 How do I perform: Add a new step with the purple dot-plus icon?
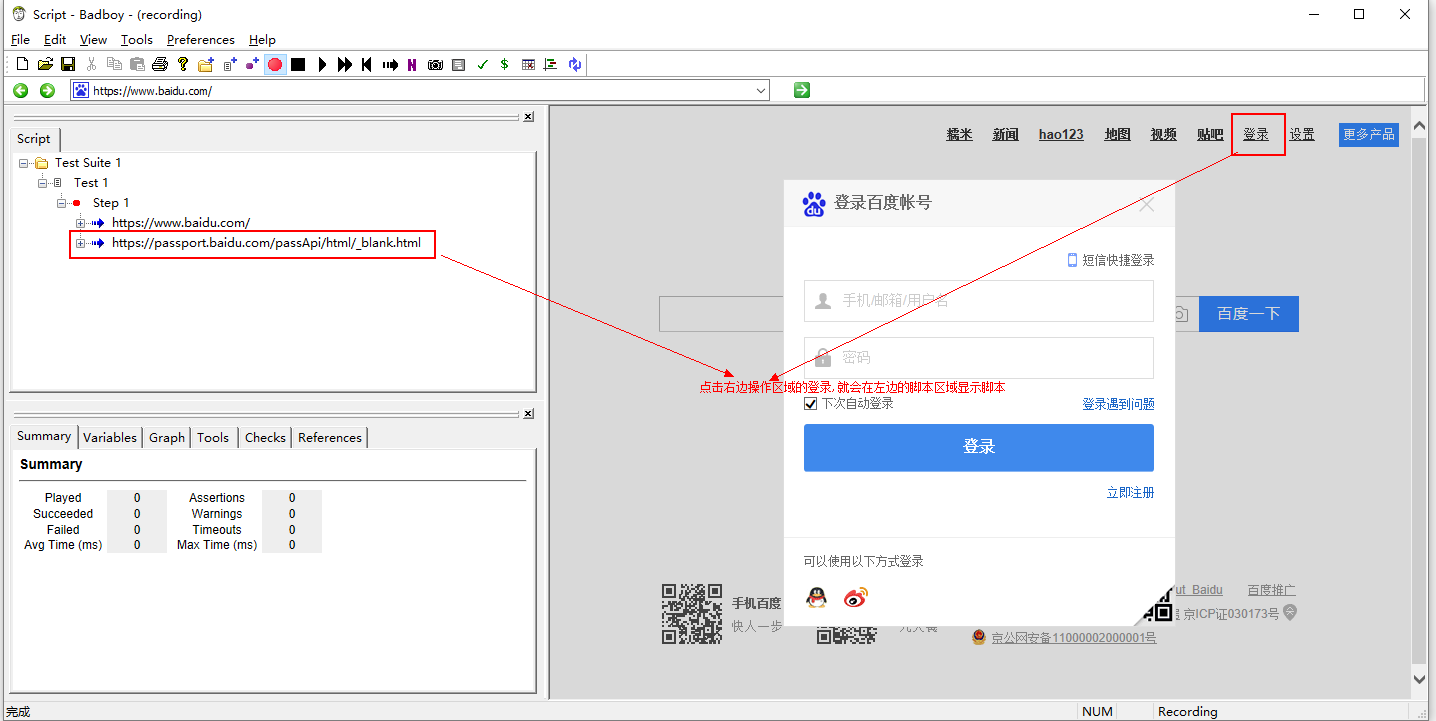coord(252,64)
